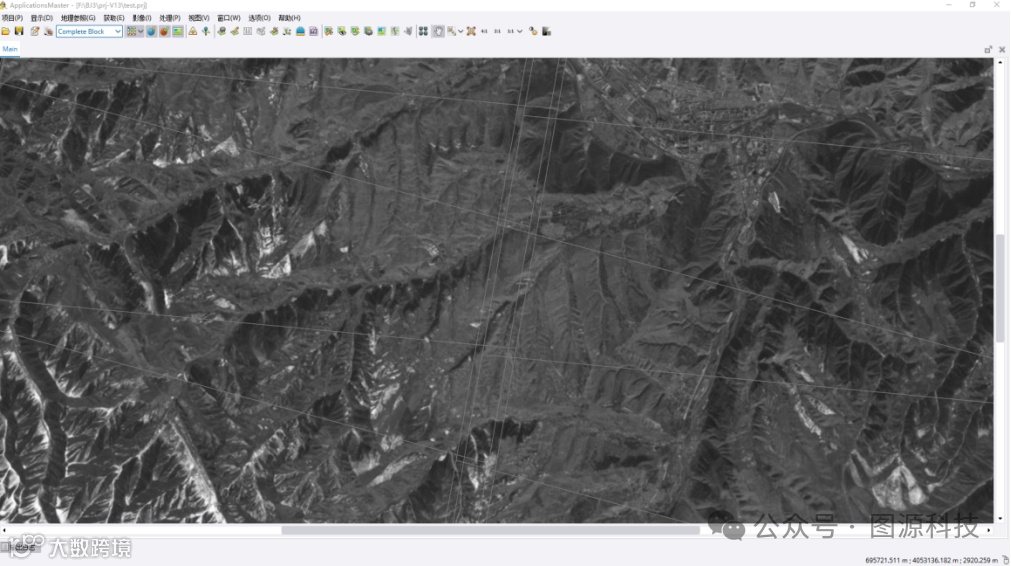Click the black-white gradient contrast icon
1011x566 pixels.
[x=546, y=31]
